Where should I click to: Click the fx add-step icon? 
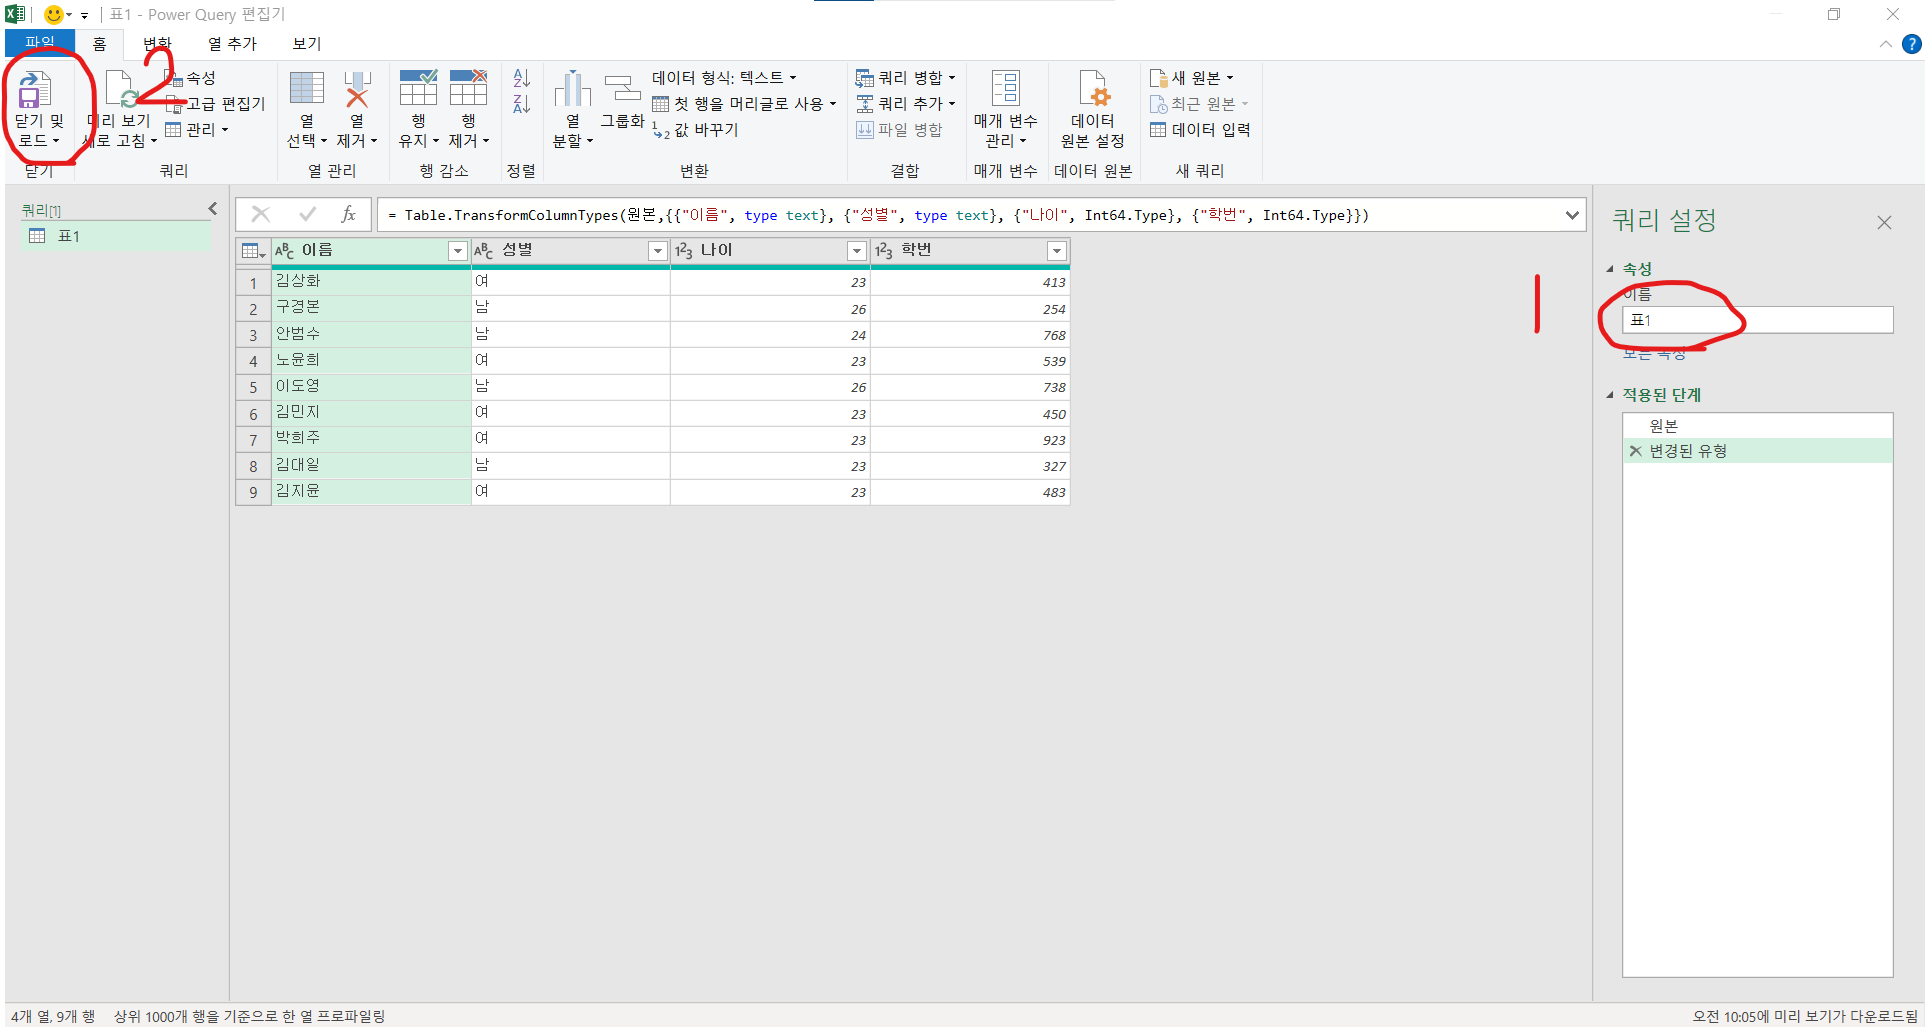348,214
